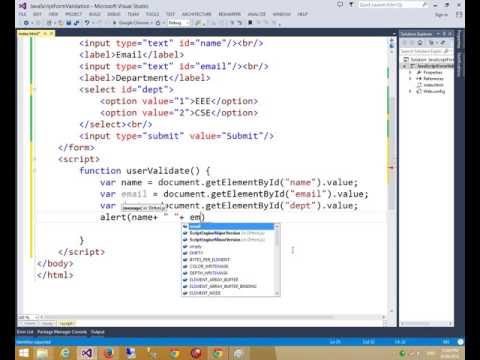
Task: Open the editor tab list dropdown arrow
Action: tap(394, 34)
